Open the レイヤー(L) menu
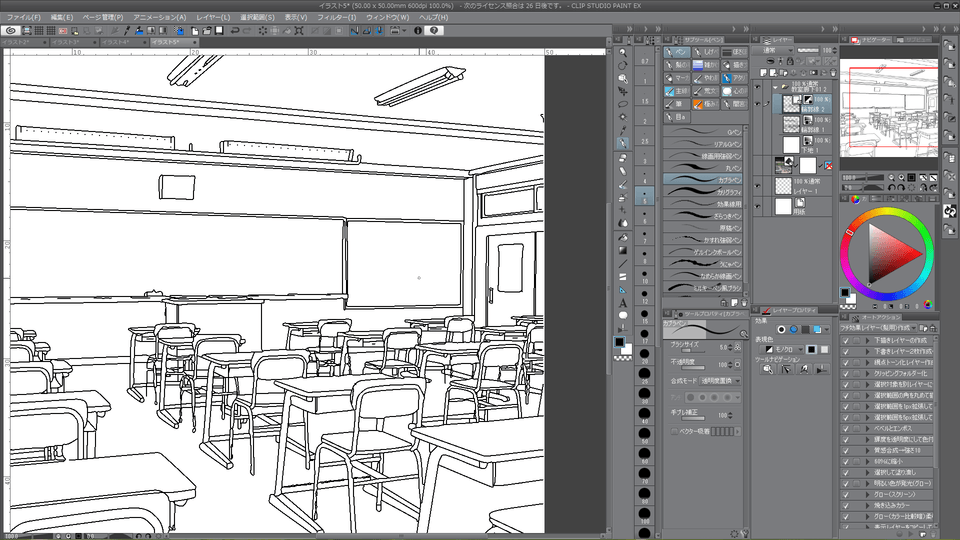The width and height of the screenshot is (960, 540). pos(212,17)
